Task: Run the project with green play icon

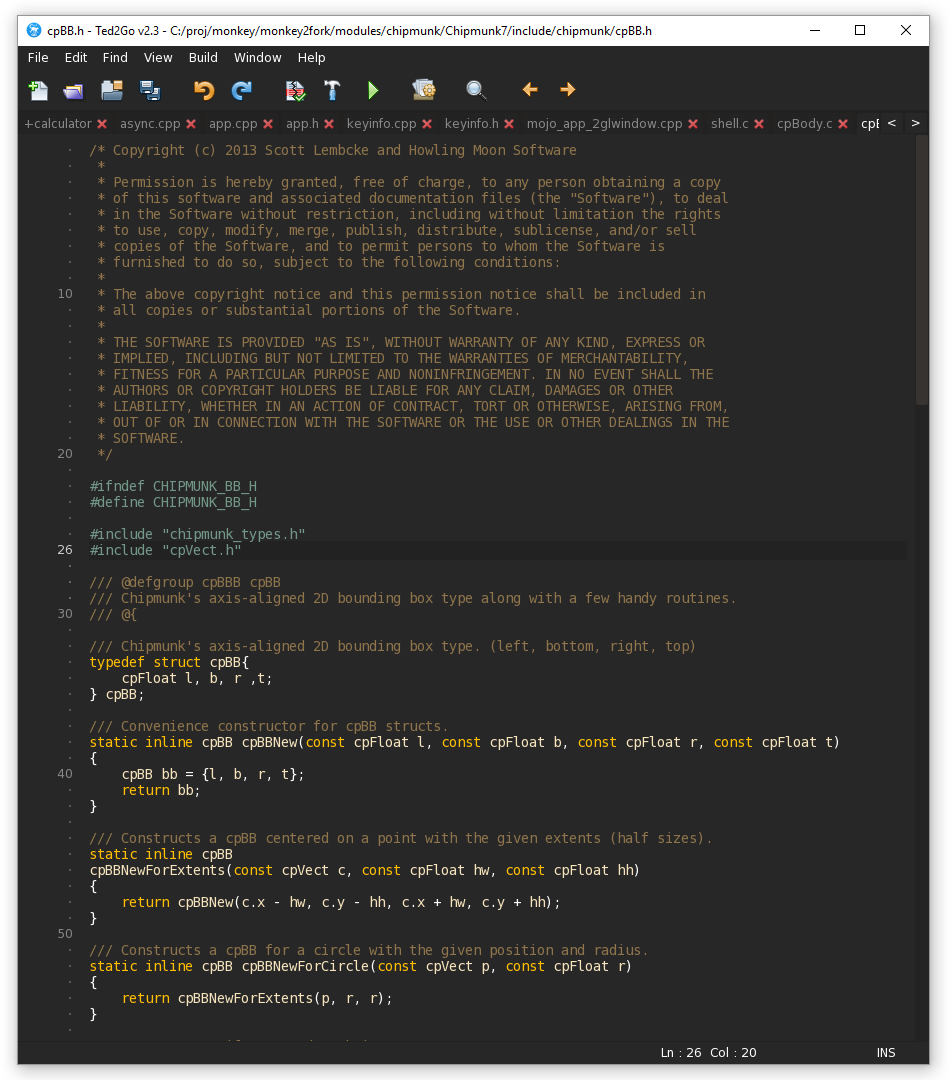Action: click(x=373, y=91)
